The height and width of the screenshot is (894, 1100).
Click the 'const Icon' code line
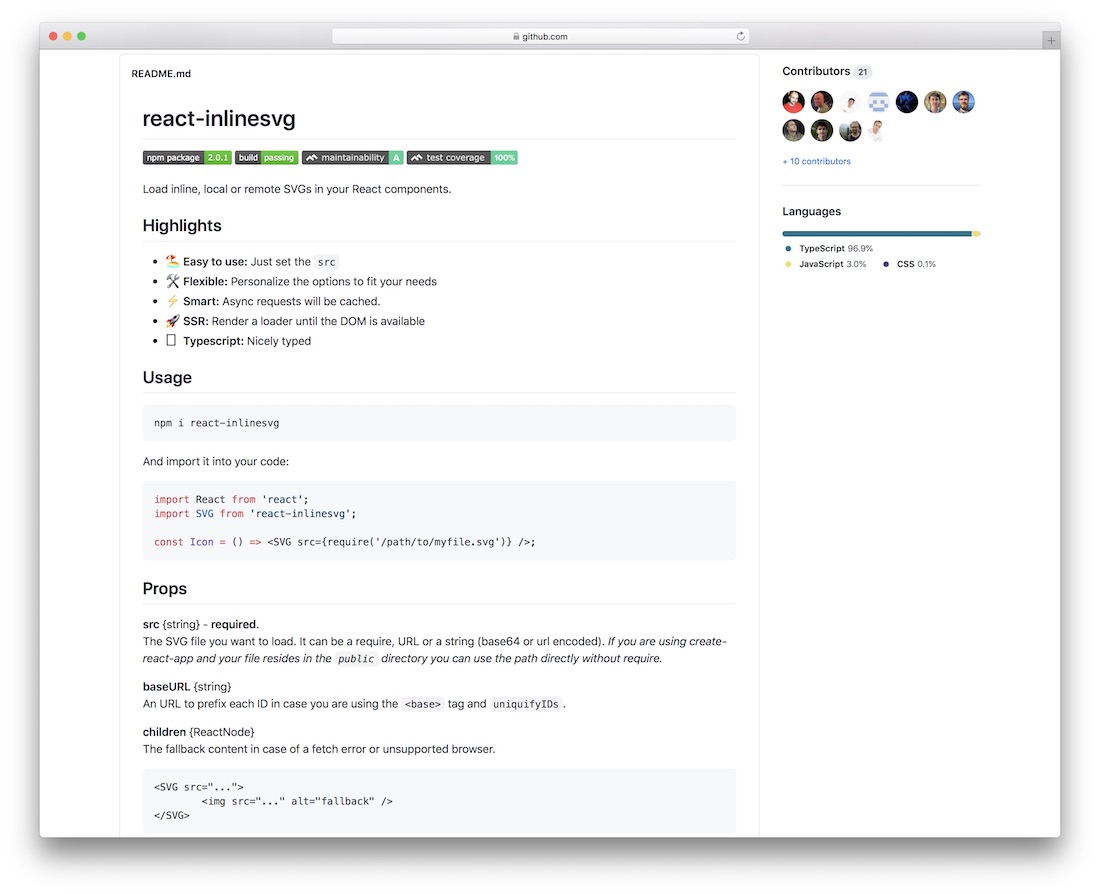tap(344, 542)
